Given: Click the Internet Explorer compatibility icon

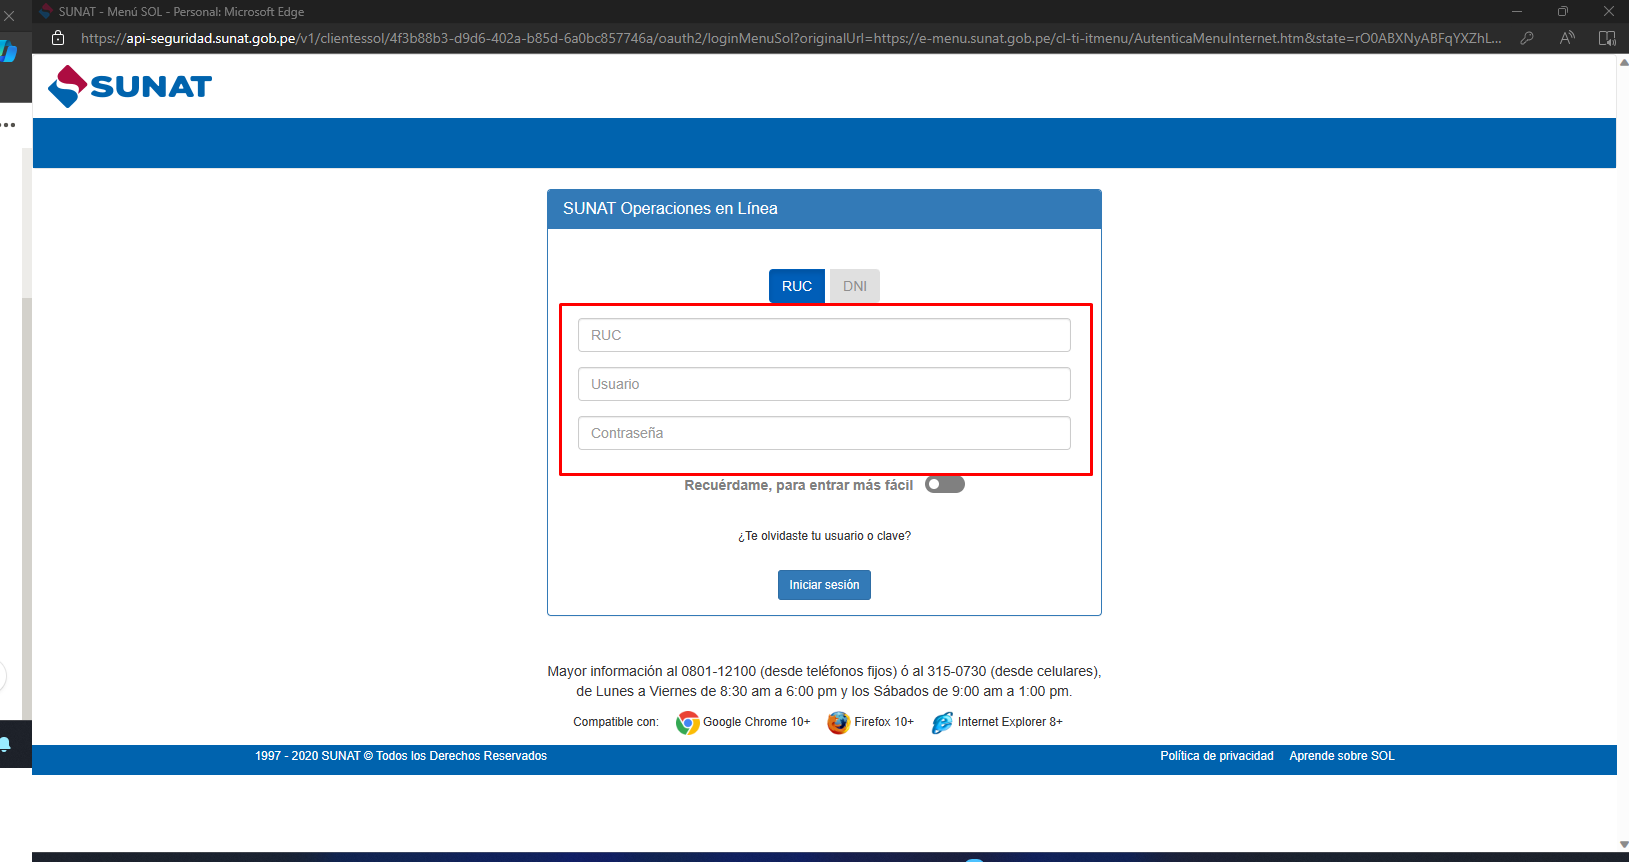Looking at the screenshot, I should point(942,722).
